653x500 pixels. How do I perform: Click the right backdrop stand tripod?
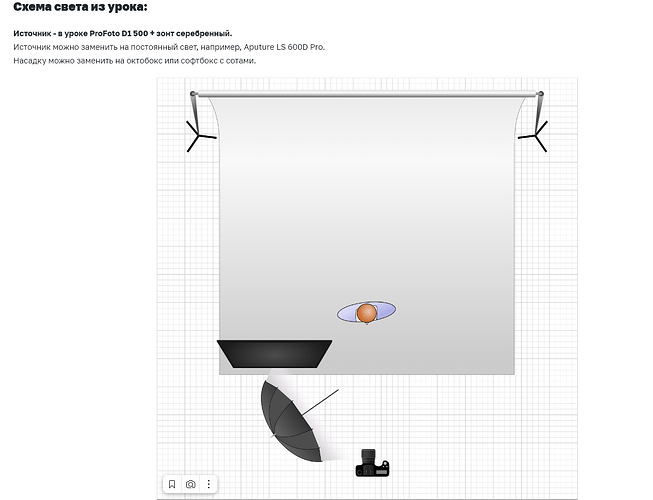[x=534, y=133]
